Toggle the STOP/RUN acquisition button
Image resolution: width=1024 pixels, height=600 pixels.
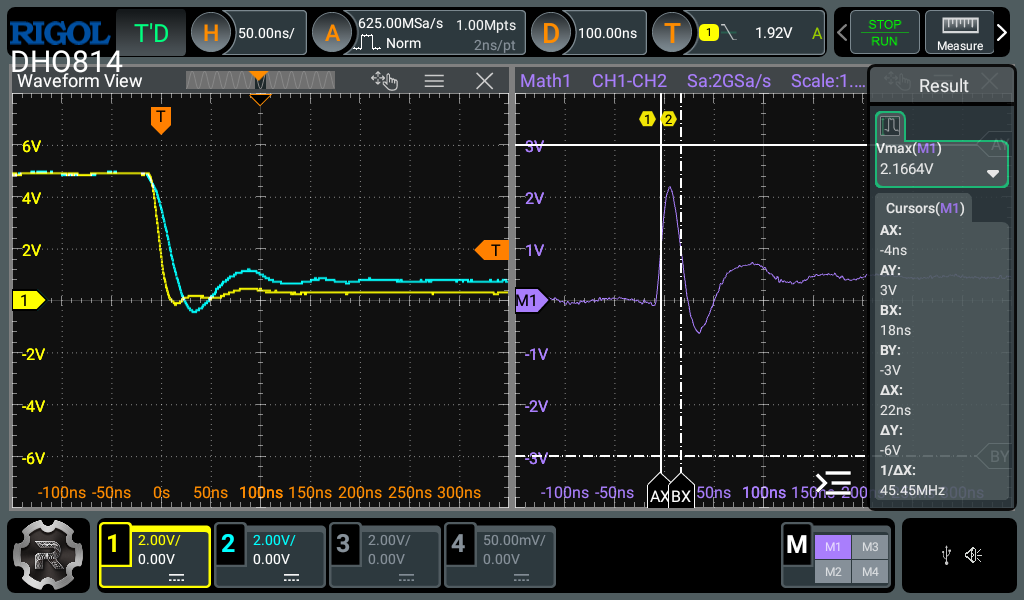click(x=883, y=33)
